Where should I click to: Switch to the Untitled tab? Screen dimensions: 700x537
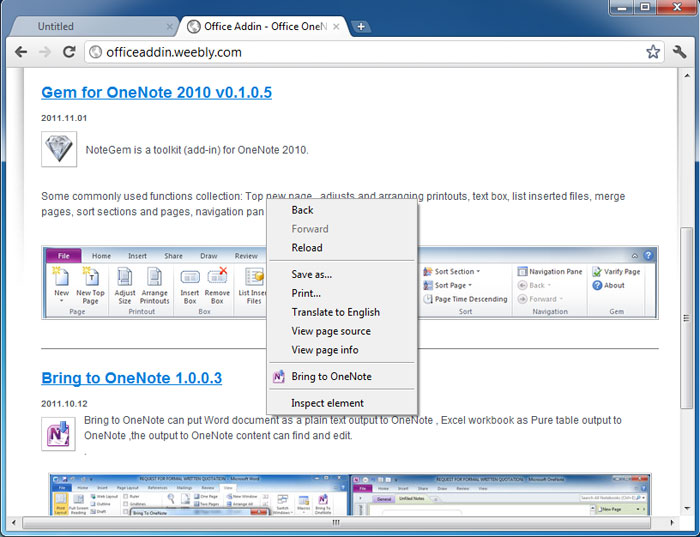(x=93, y=26)
